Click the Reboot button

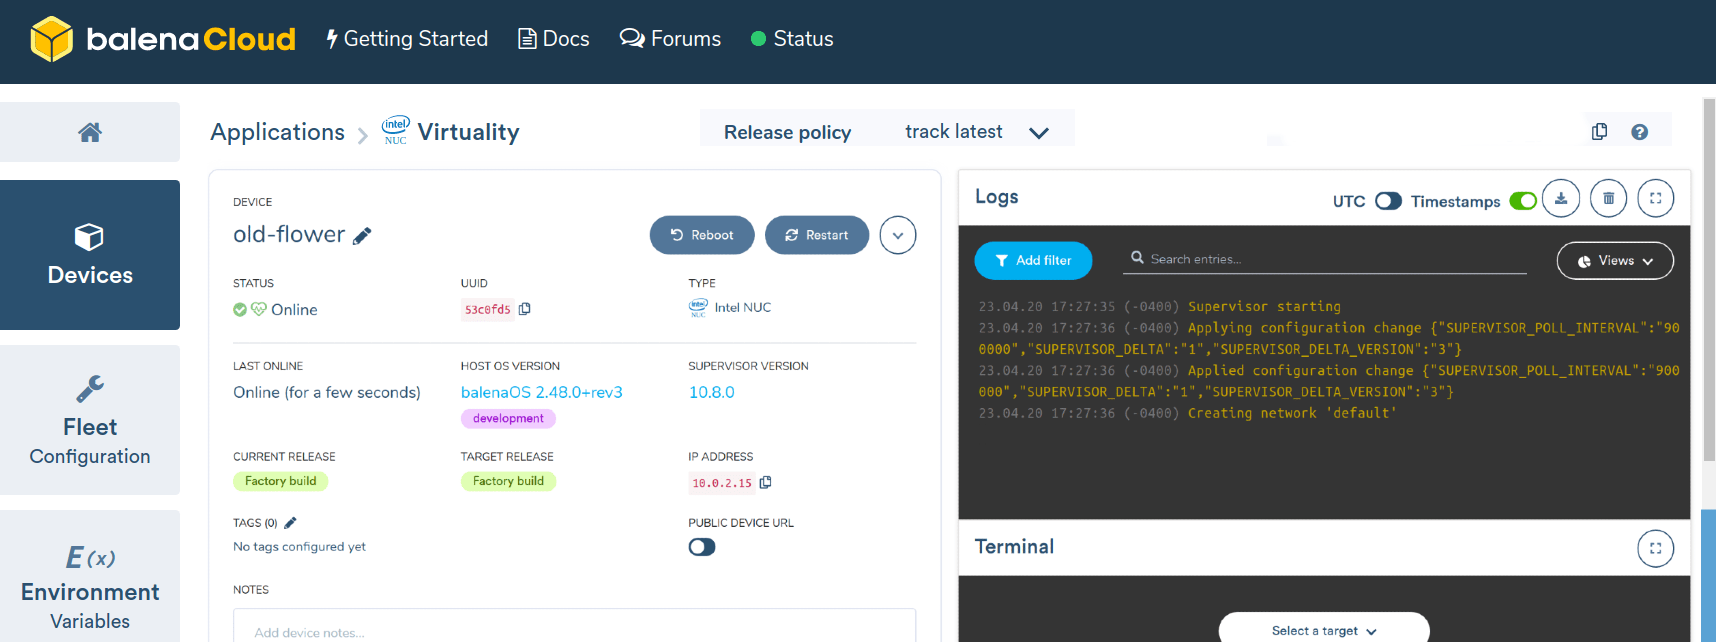(702, 235)
